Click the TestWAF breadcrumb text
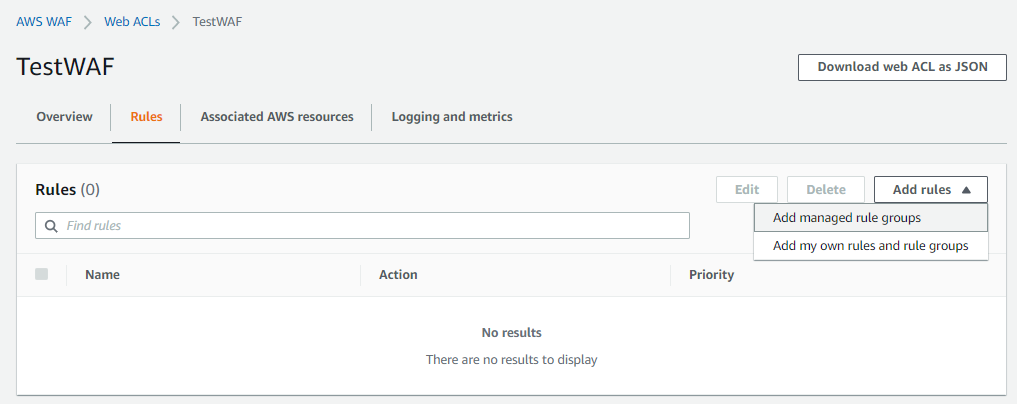The height and width of the screenshot is (404, 1017). pyautogui.click(x=217, y=21)
